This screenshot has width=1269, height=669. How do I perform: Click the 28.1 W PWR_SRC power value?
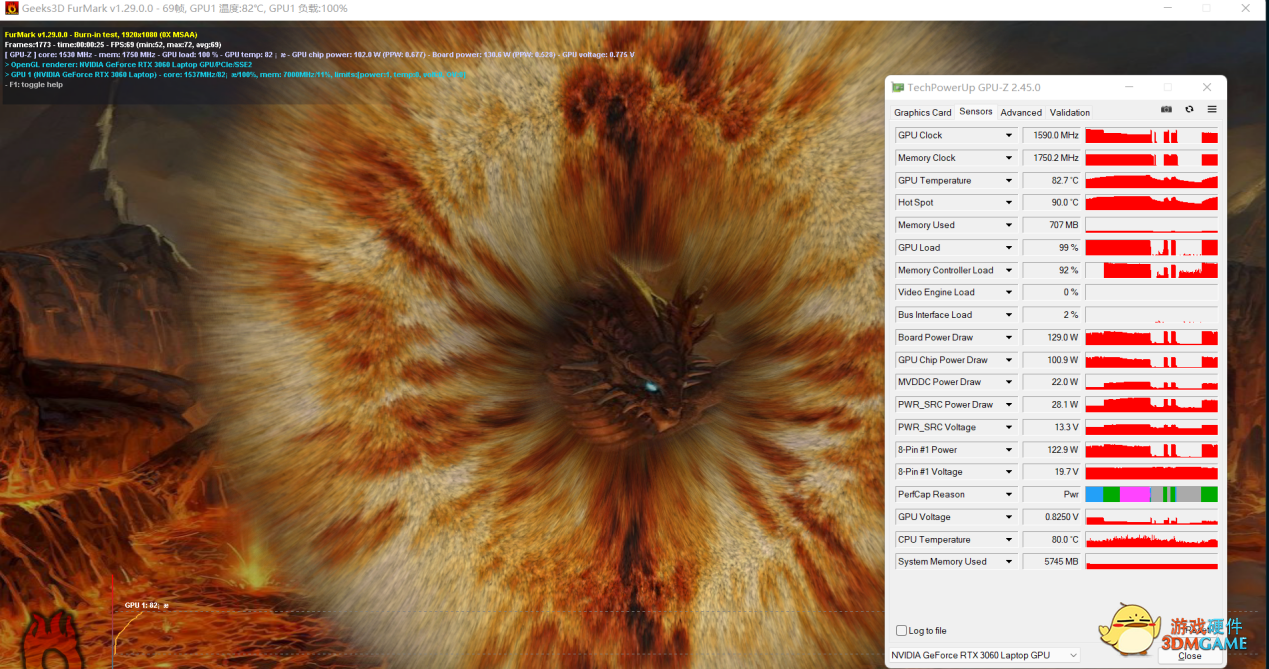point(1052,405)
